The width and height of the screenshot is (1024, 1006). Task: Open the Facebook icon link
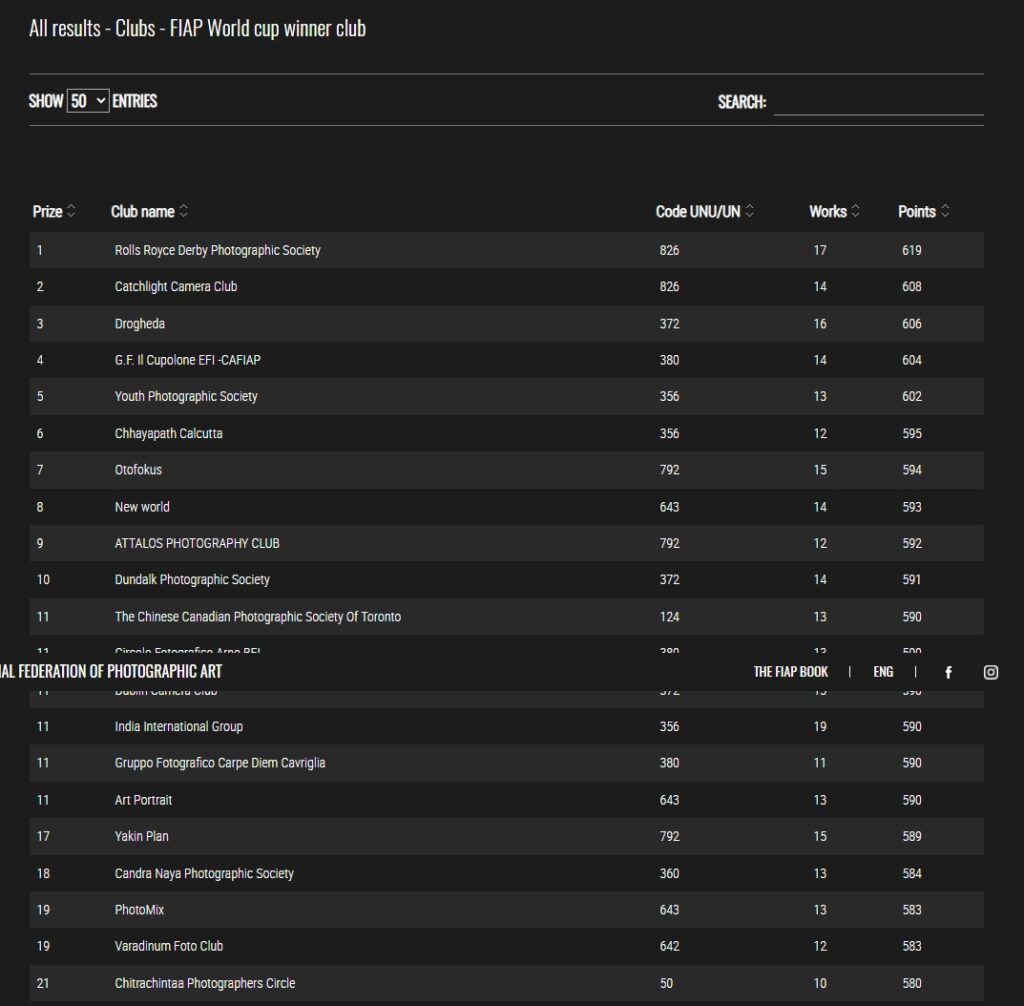[x=948, y=672]
